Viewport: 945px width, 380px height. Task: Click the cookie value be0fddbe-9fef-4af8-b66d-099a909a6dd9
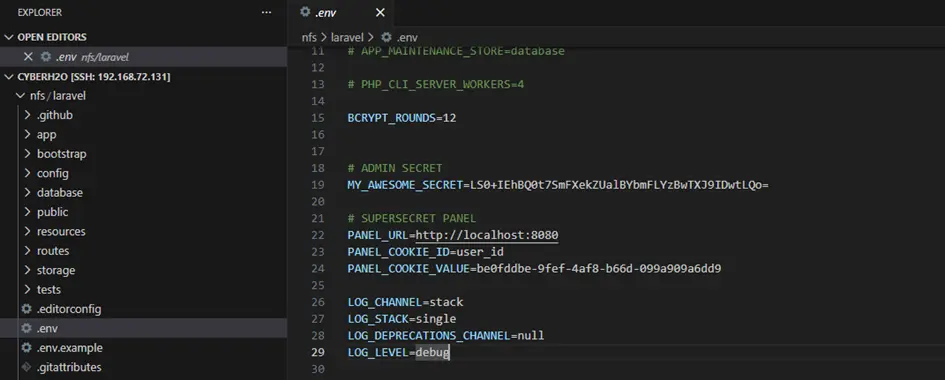tap(598, 269)
